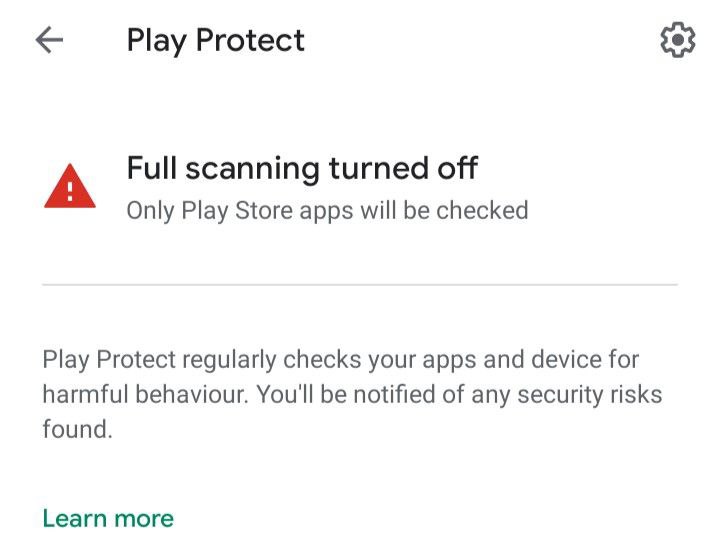
Task: Tap the Full scanning turned off heading
Action: tap(302, 168)
